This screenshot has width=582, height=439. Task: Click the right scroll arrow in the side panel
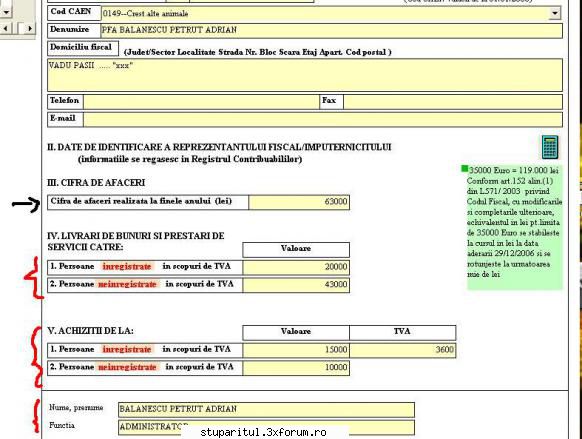[x=30, y=28]
